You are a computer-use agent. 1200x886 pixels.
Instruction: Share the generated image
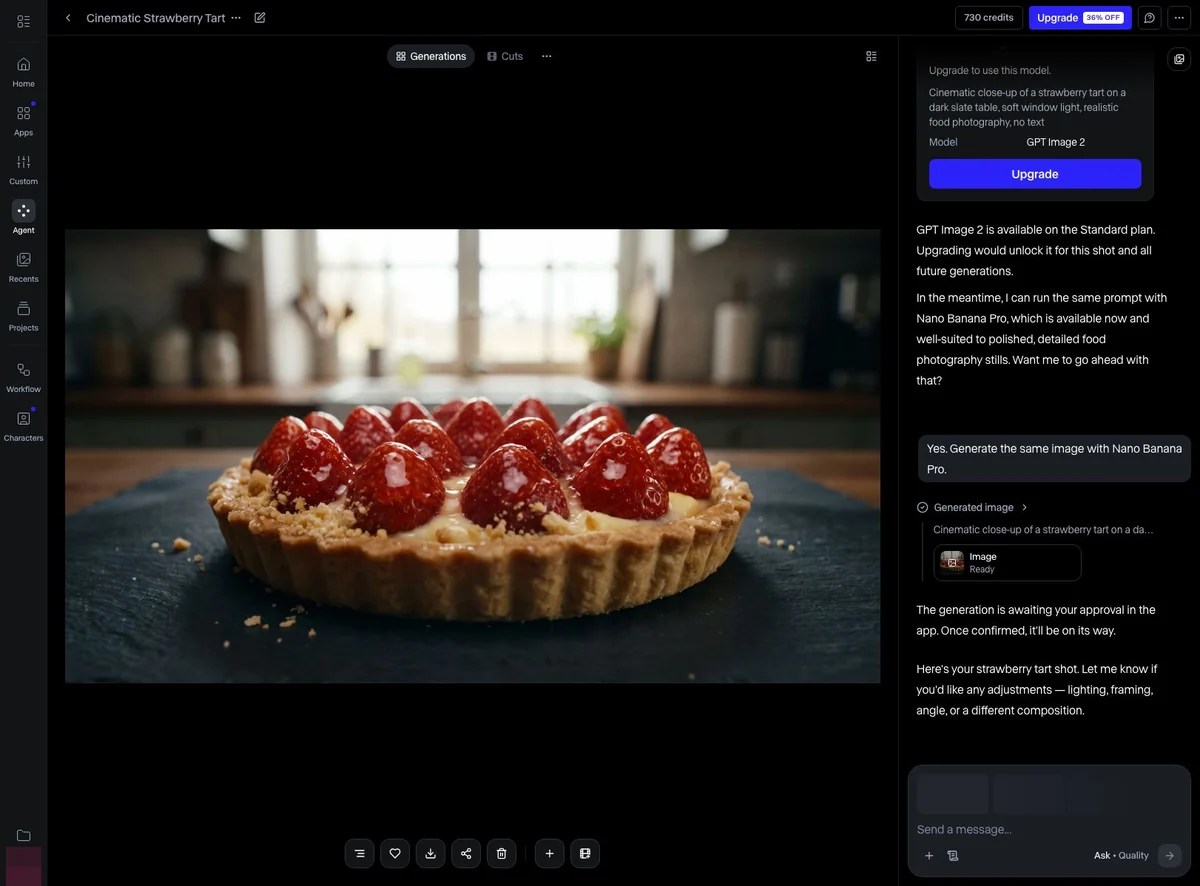point(466,853)
